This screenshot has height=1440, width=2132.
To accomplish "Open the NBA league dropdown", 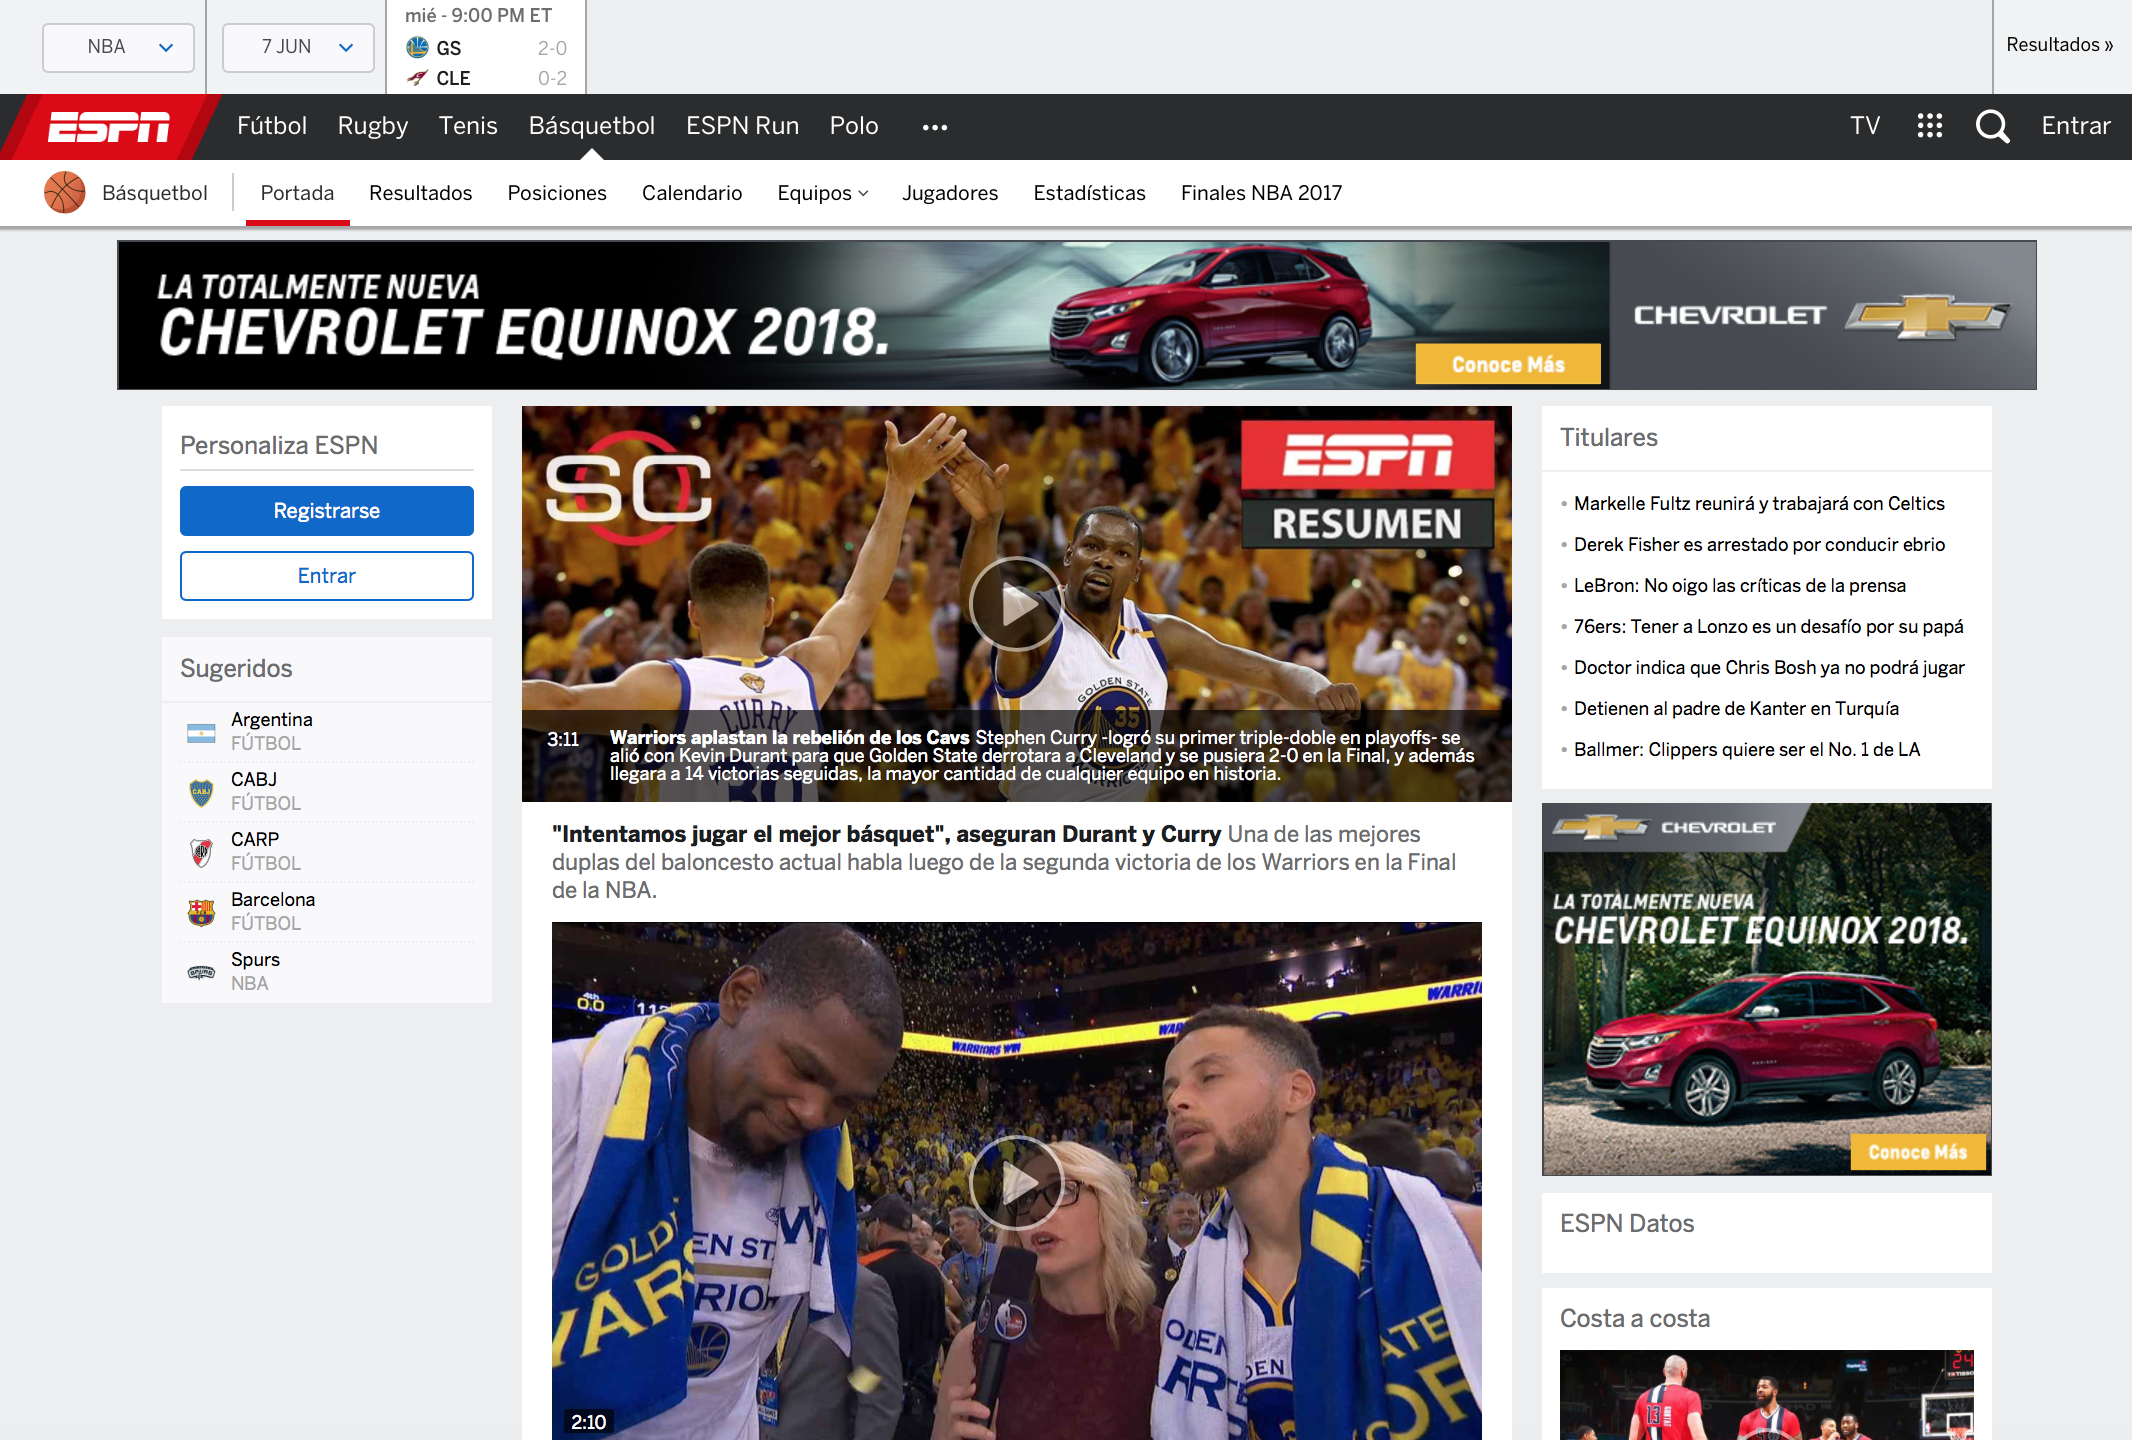I will click(118, 47).
